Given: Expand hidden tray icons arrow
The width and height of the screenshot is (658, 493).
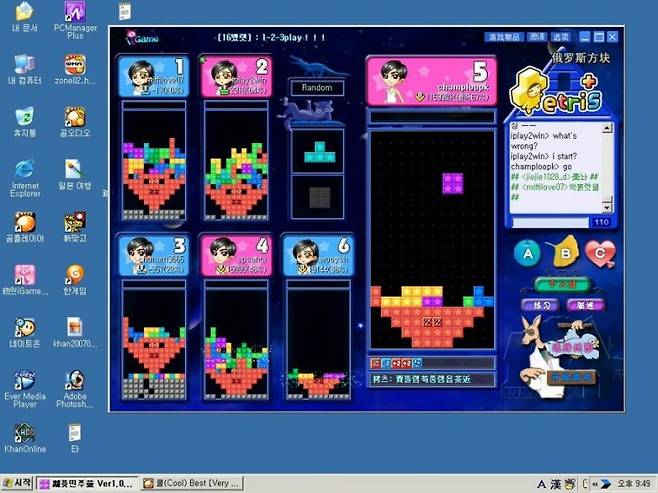Looking at the screenshot, I should click(595, 484).
